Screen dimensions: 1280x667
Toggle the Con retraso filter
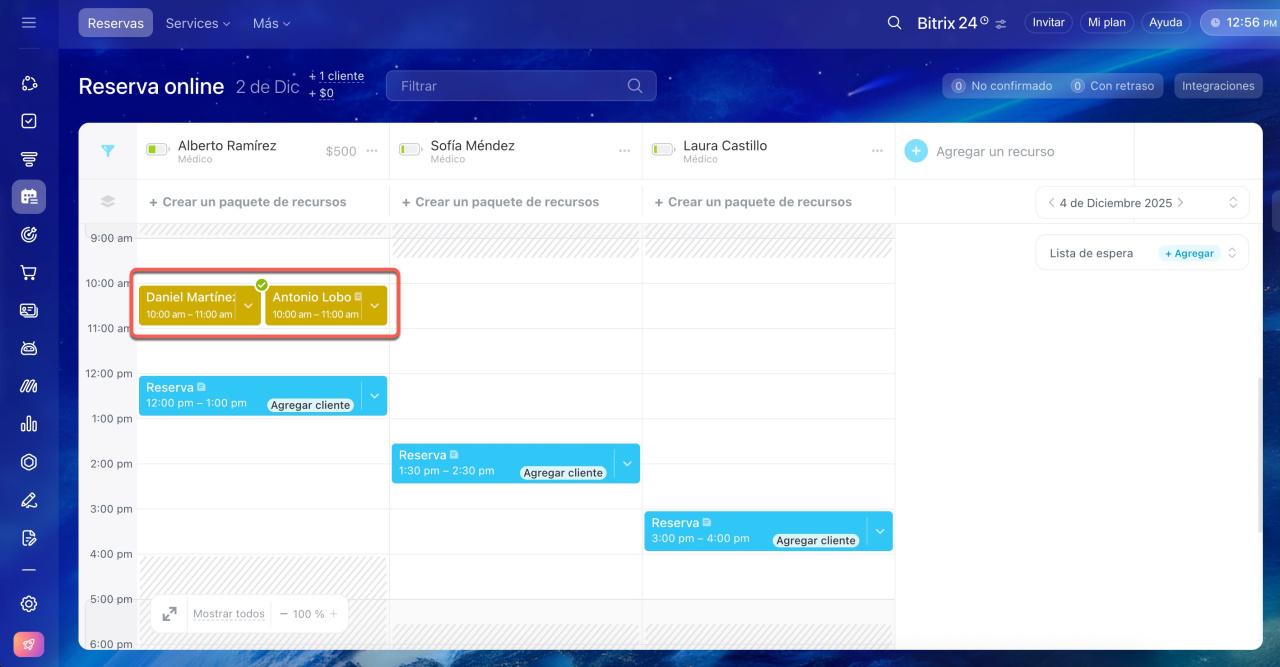(1112, 86)
